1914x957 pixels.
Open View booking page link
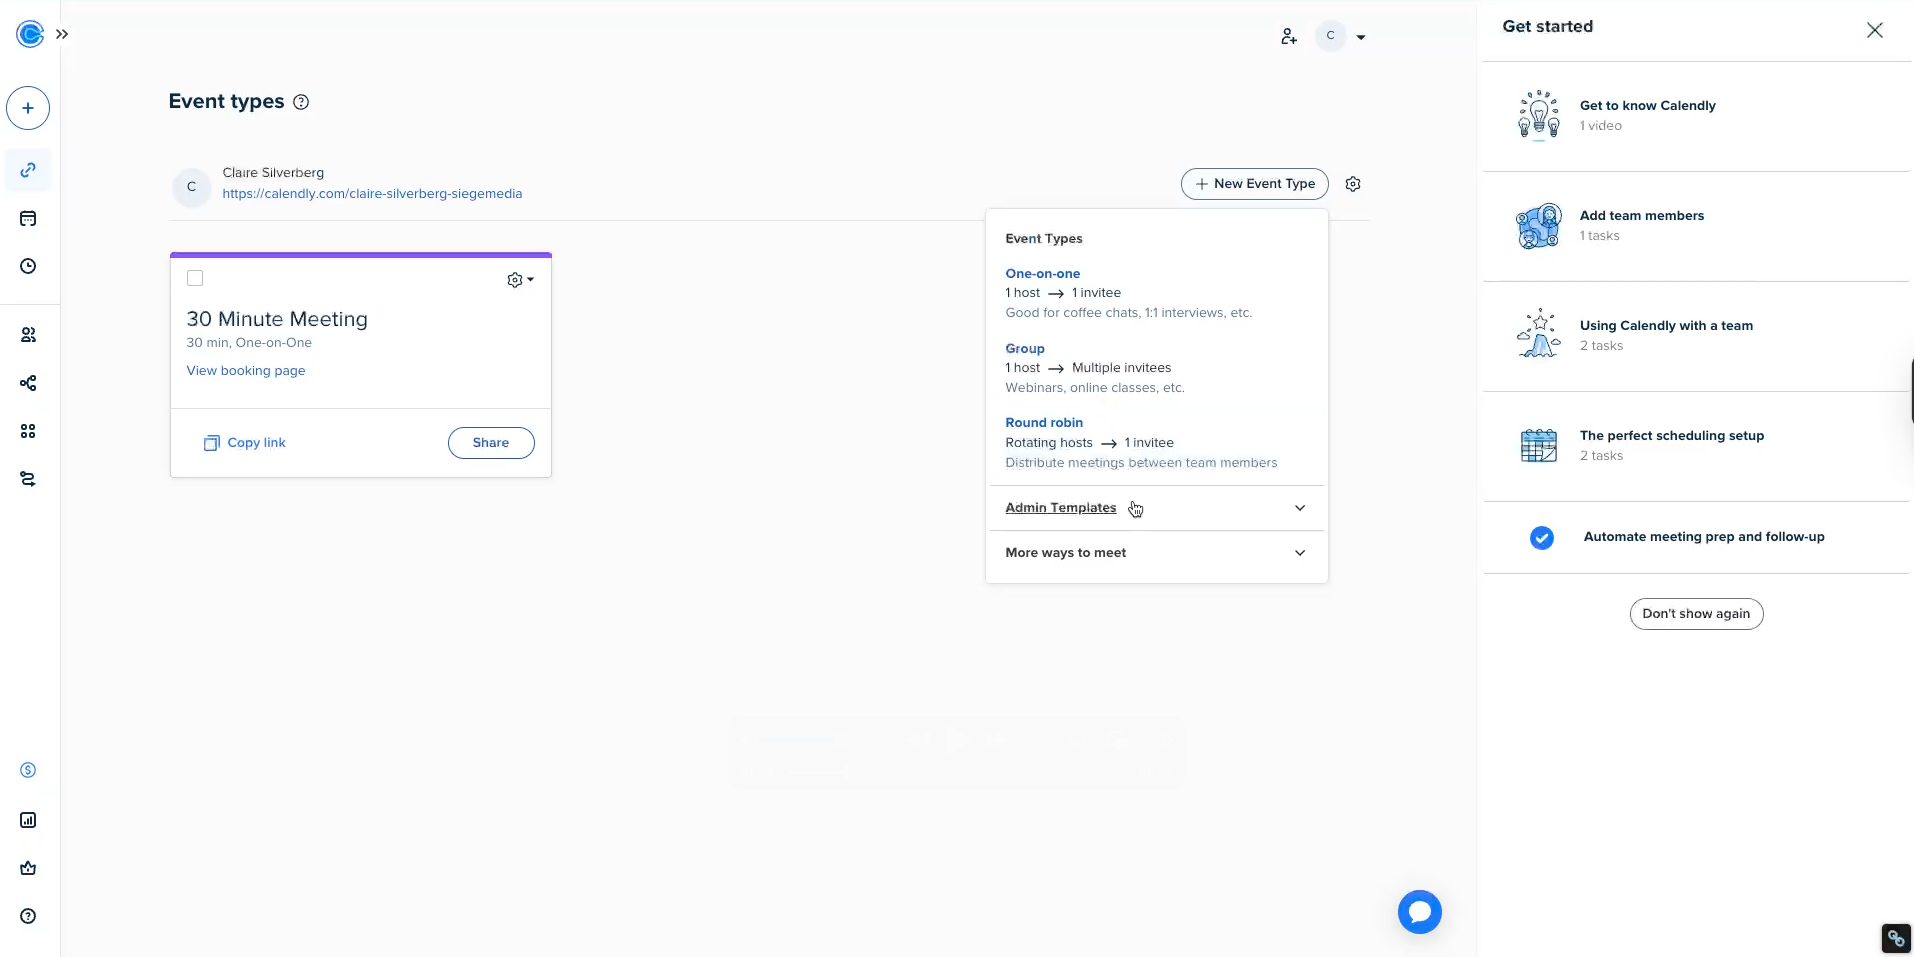coord(246,370)
